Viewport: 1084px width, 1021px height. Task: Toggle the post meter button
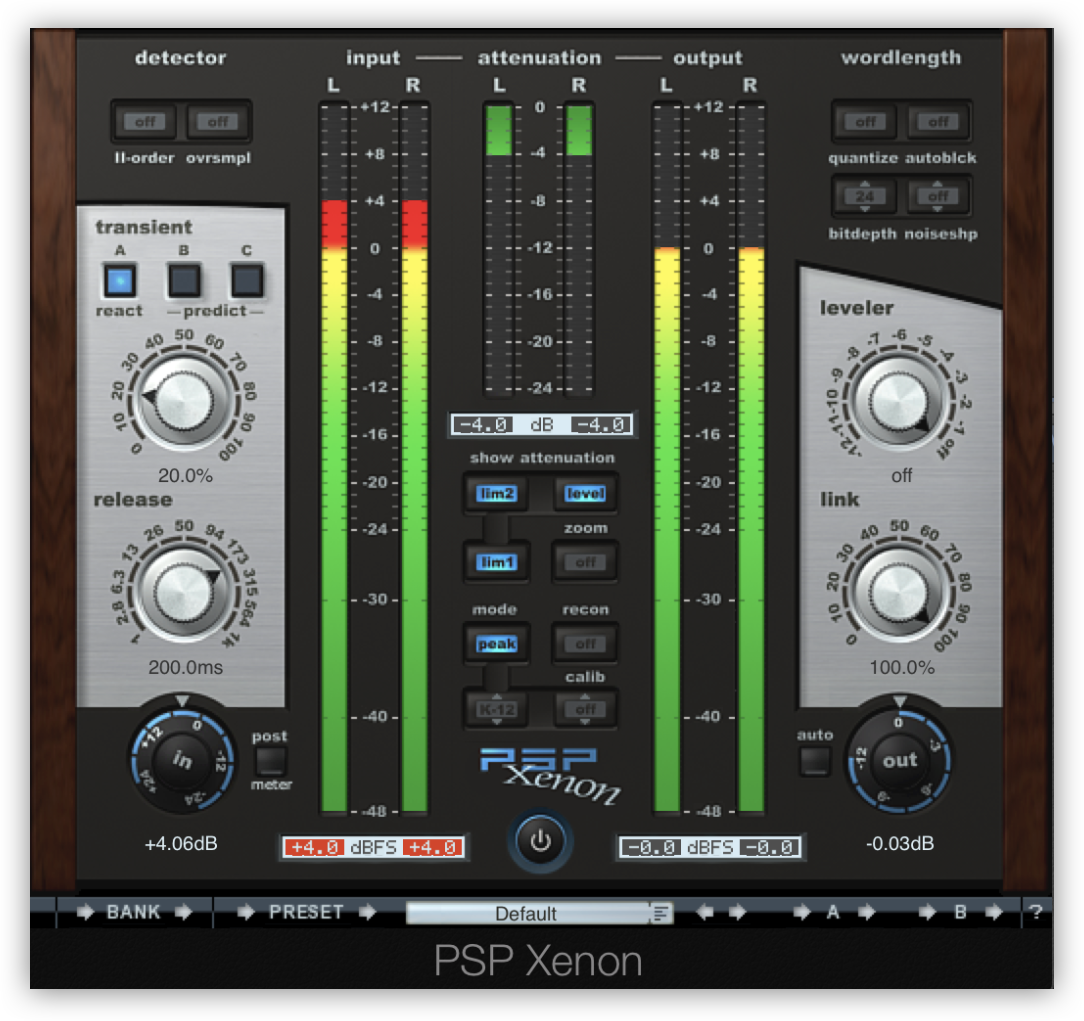click(x=270, y=760)
